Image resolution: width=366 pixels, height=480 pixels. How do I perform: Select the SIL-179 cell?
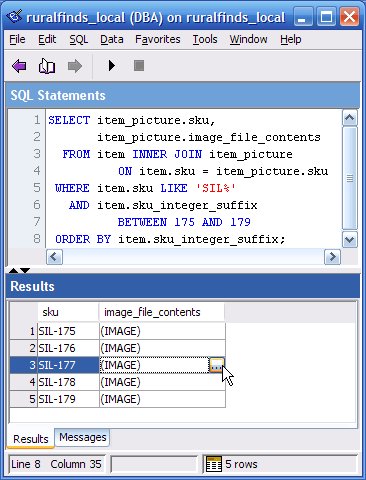tap(68, 399)
